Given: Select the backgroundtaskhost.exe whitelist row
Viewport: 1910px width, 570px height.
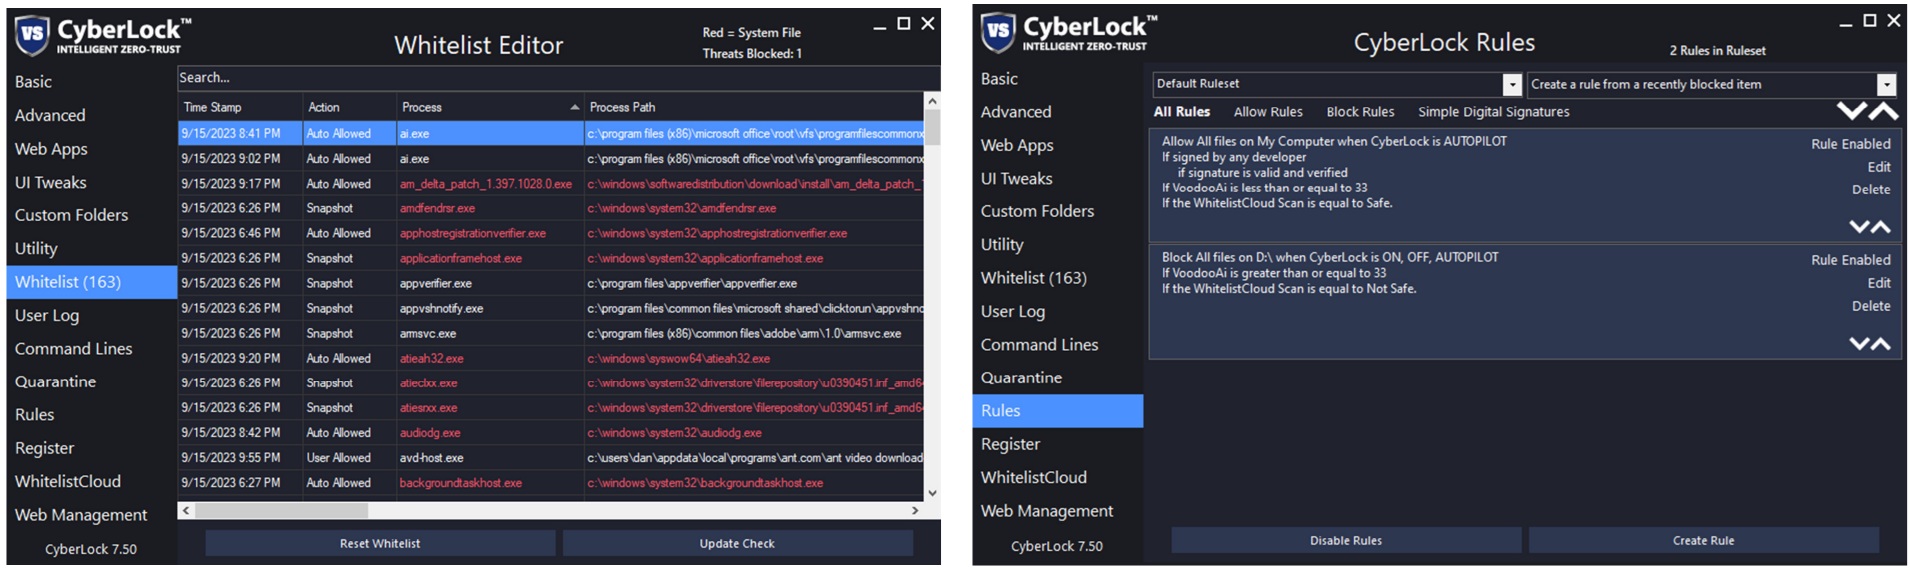Looking at the screenshot, I should [x=551, y=483].
